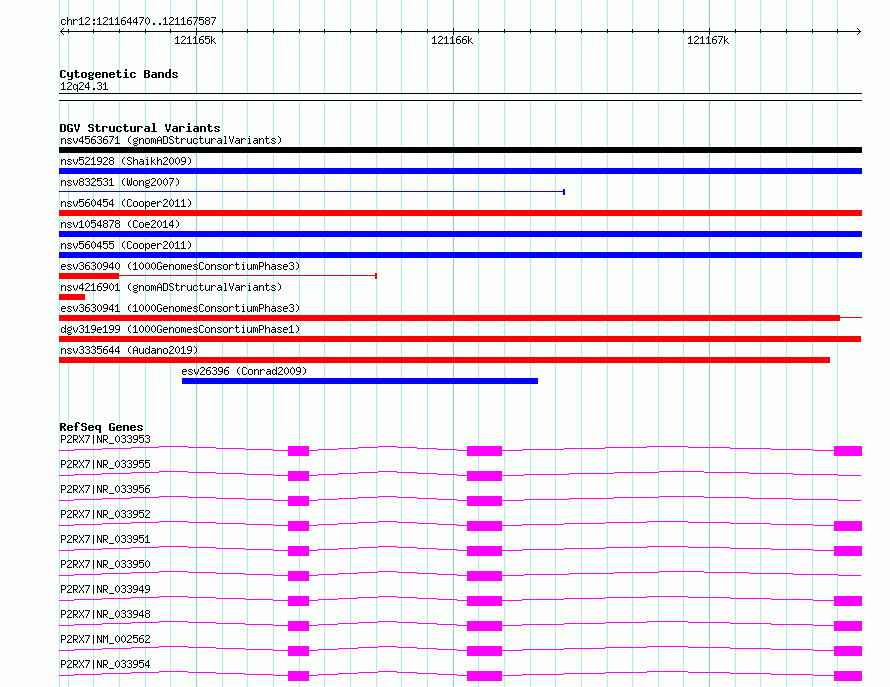The image size is (890, 687).
Task: Click the blue bar under nsv560455
Action: (460, 255)
